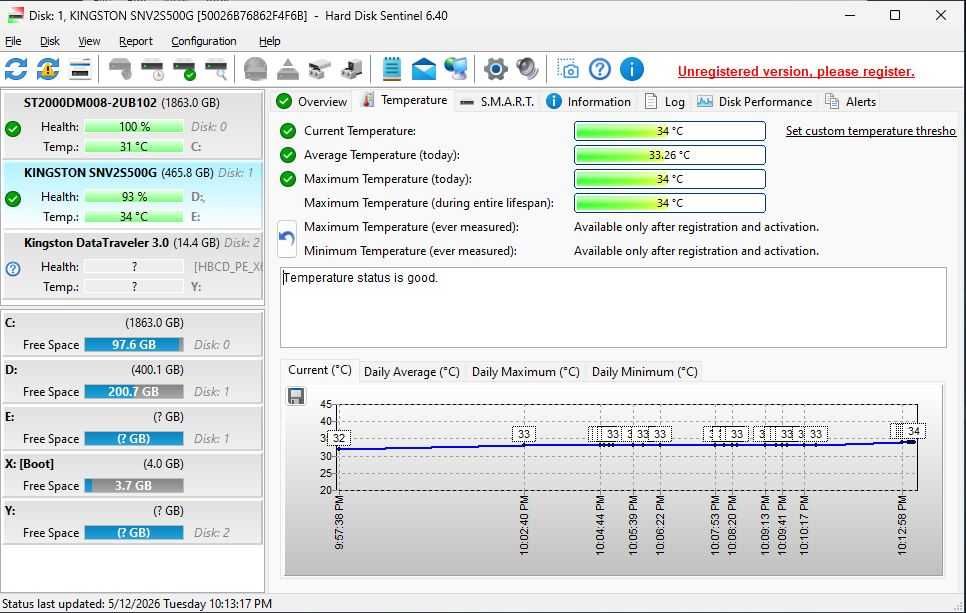Click the status bar 'Status last updated' text
Image resolution: width=966 pixels, height=613 pixels.
click(137, 604)
